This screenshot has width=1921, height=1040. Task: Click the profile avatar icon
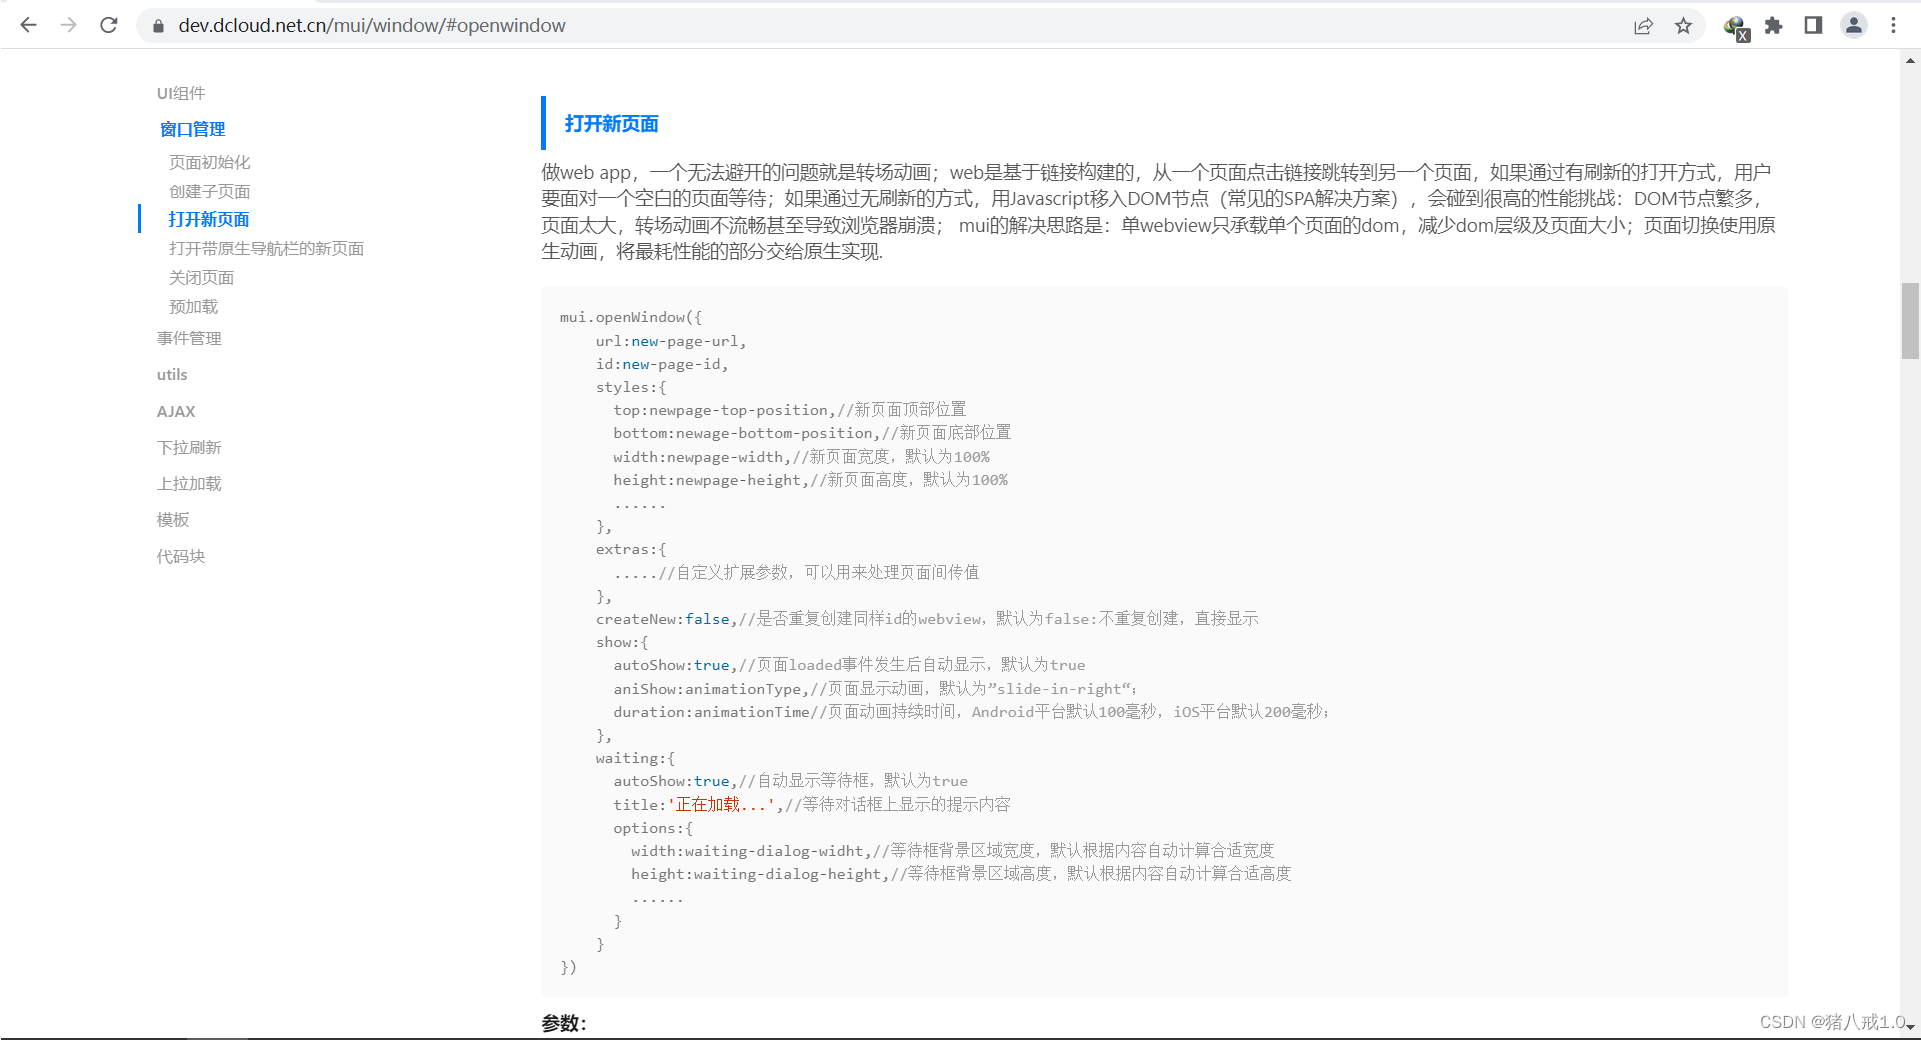point(1853,25)
